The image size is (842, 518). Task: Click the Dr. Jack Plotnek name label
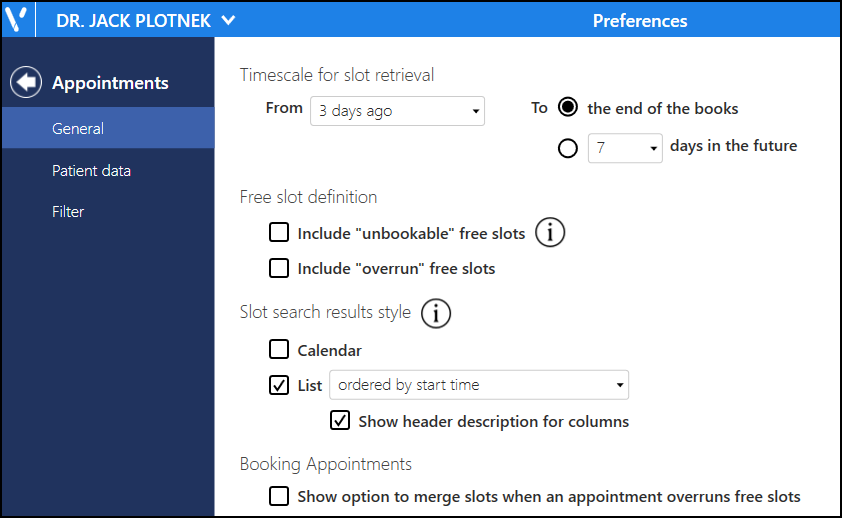pos(133,20)
